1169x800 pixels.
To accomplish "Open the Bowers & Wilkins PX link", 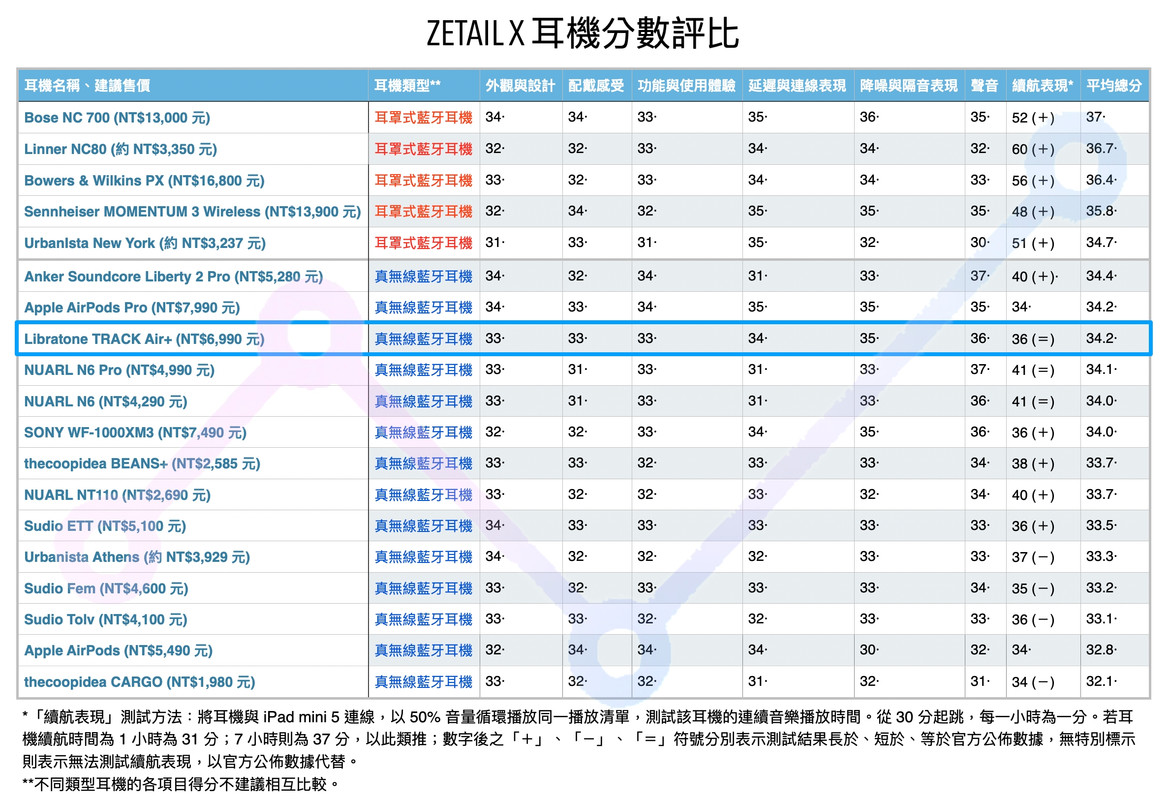I will (x=144, y=180).
